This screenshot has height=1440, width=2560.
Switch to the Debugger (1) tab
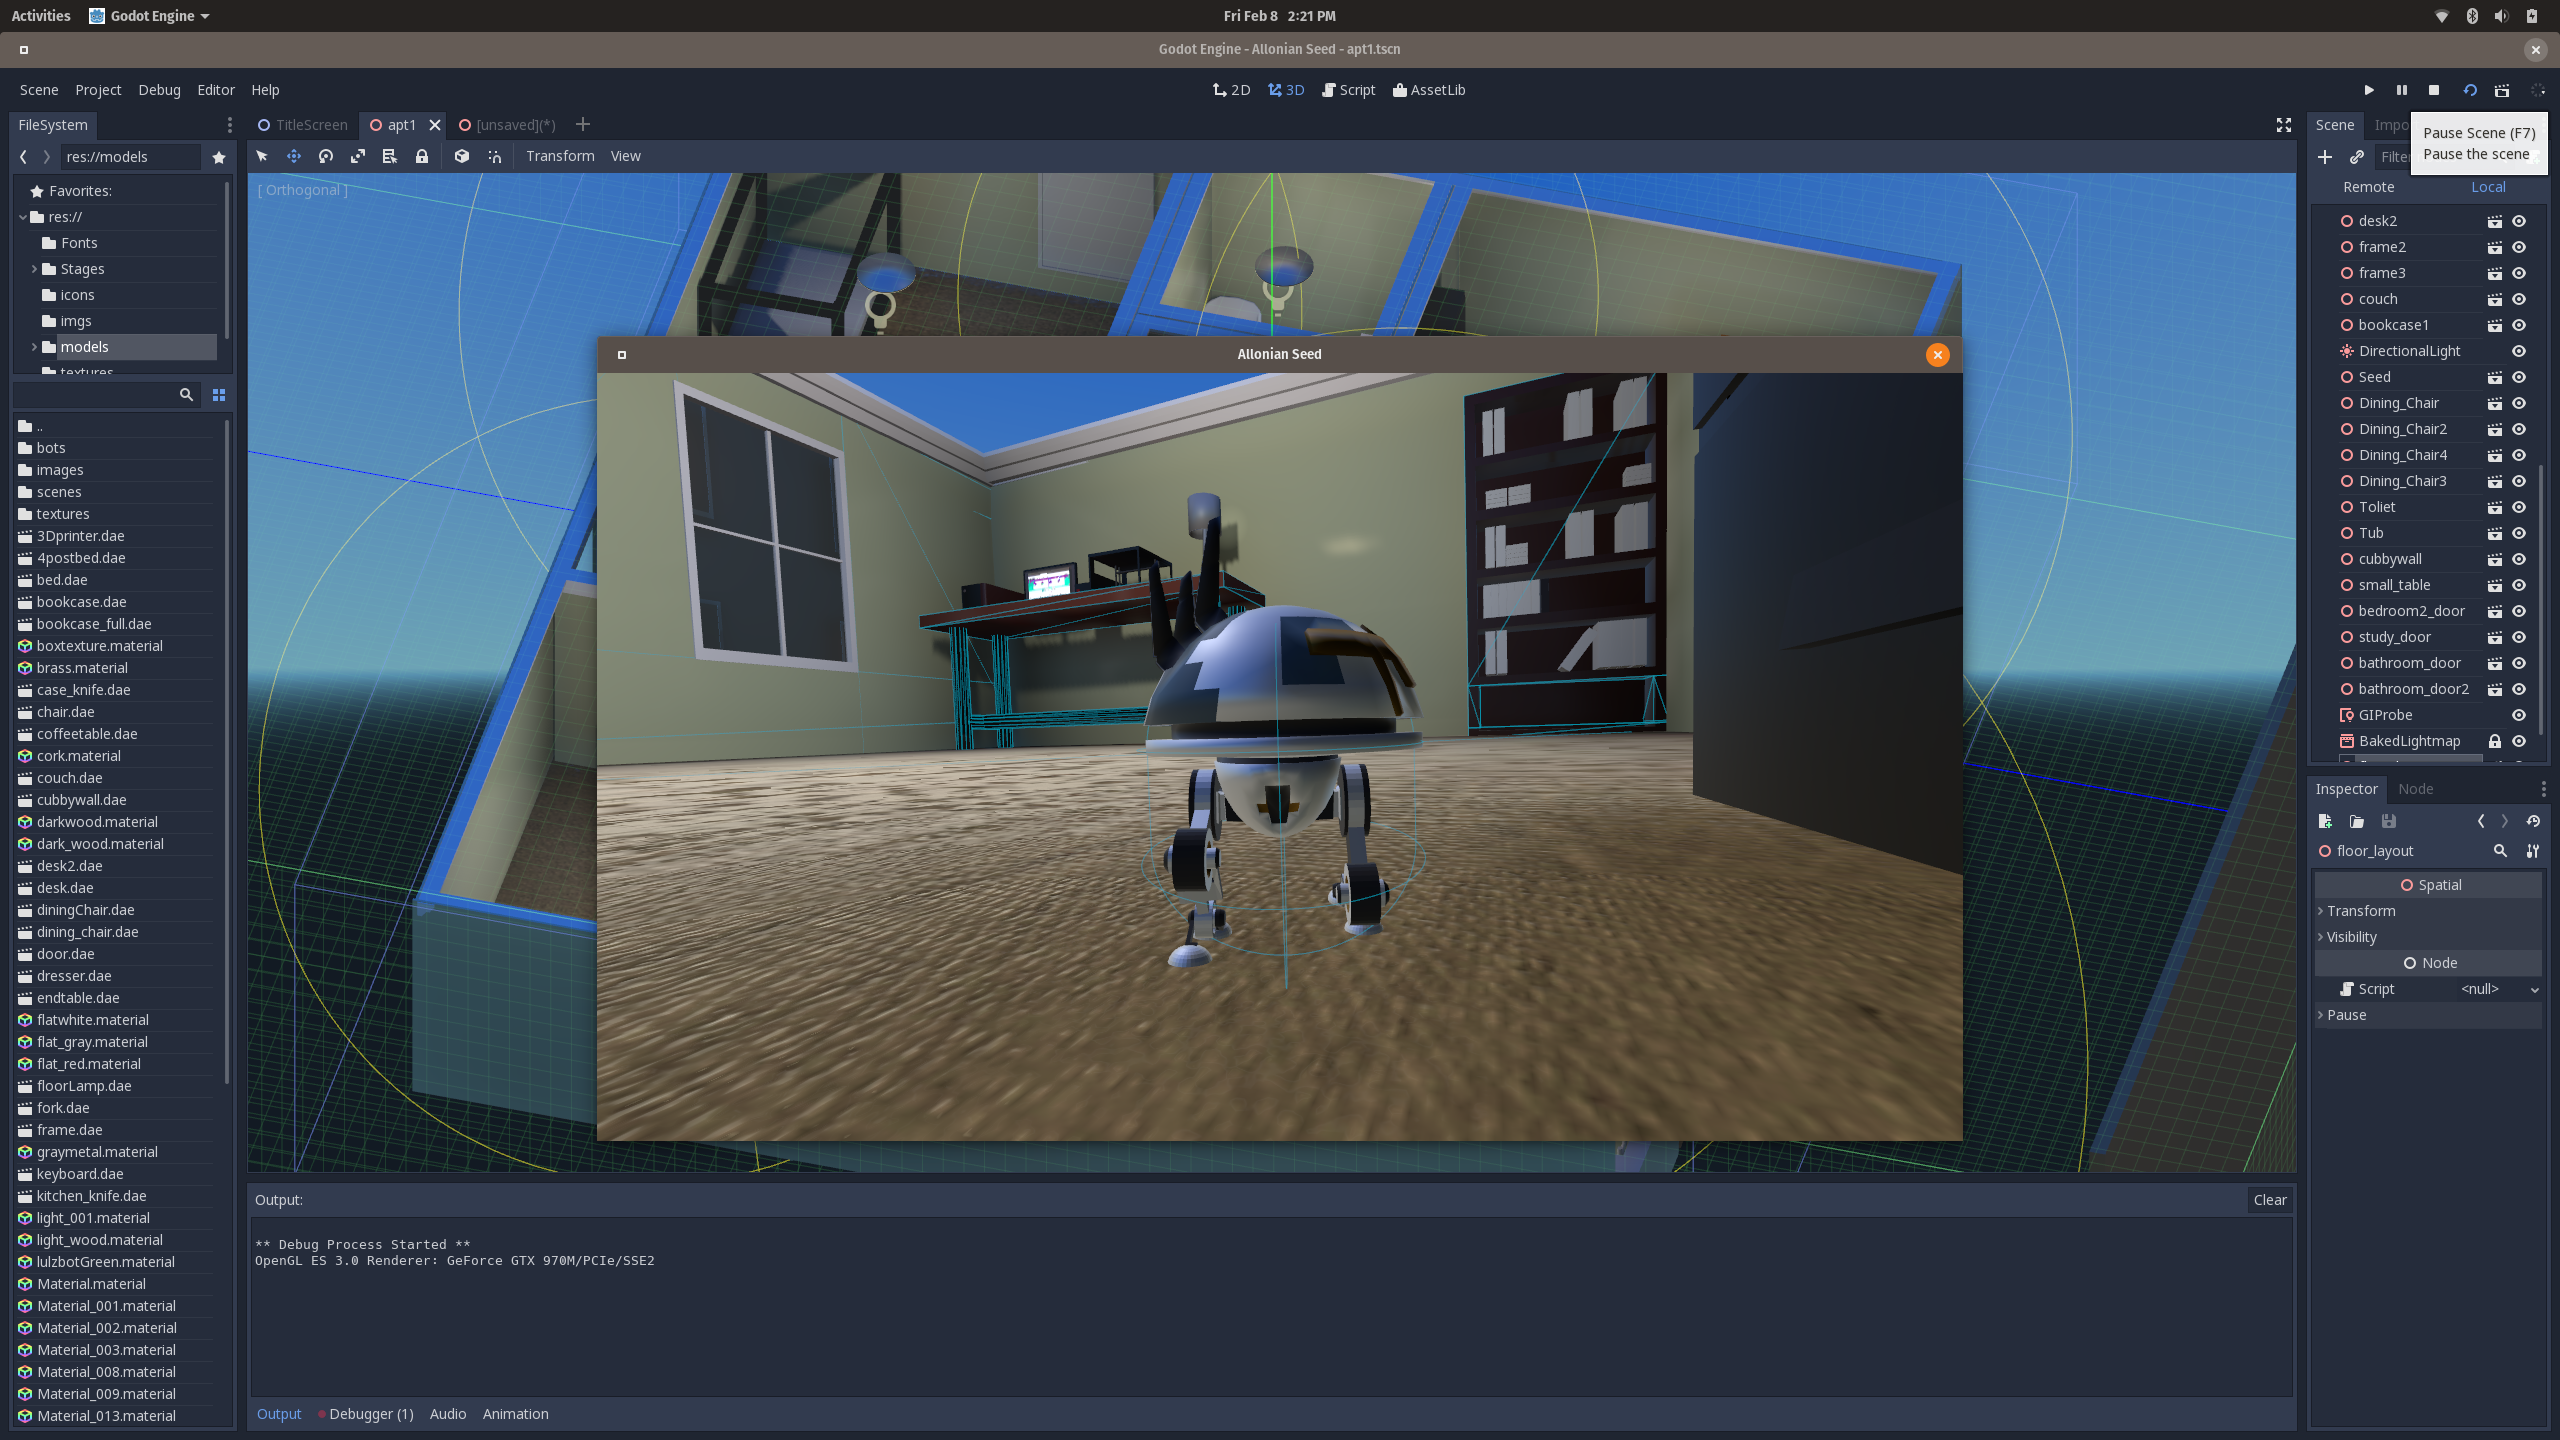point(370,1414)
